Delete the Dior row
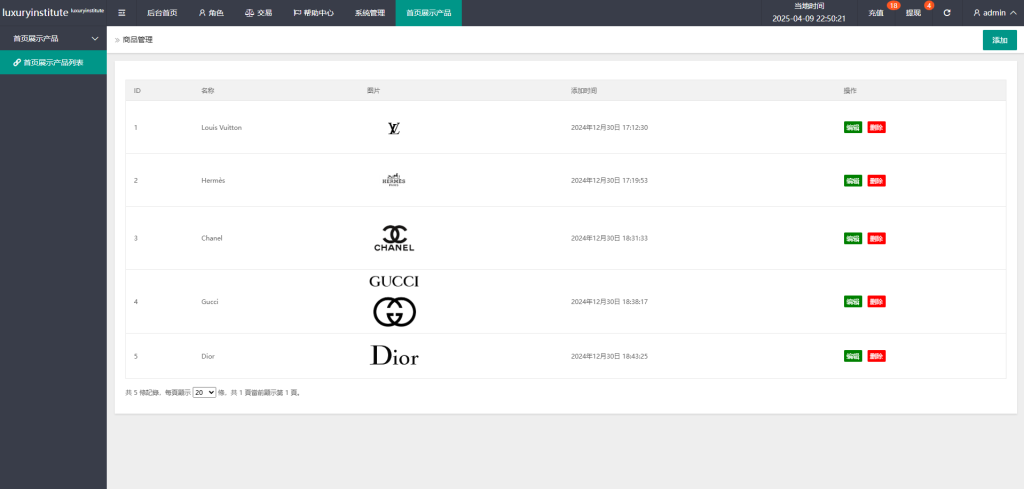The image size is (1024, 489). [876, 356]
